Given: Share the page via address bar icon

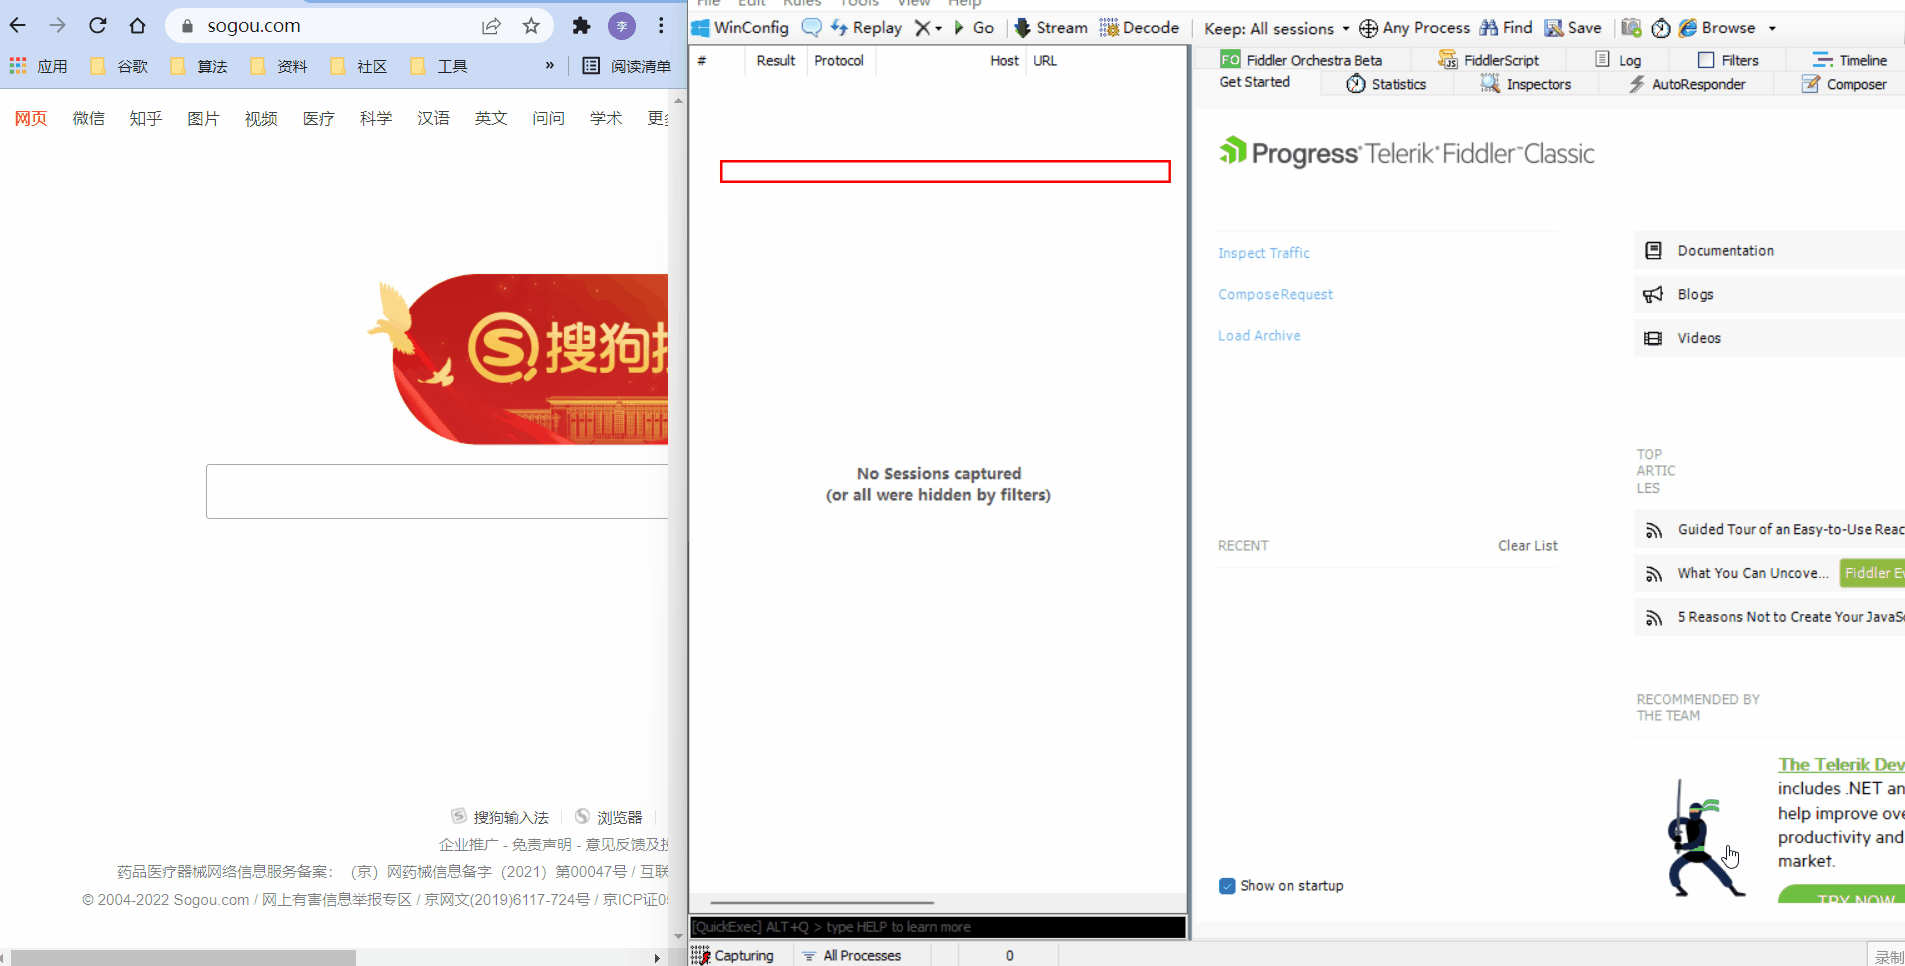Looking at the screenshot, I should coord(491,26).
